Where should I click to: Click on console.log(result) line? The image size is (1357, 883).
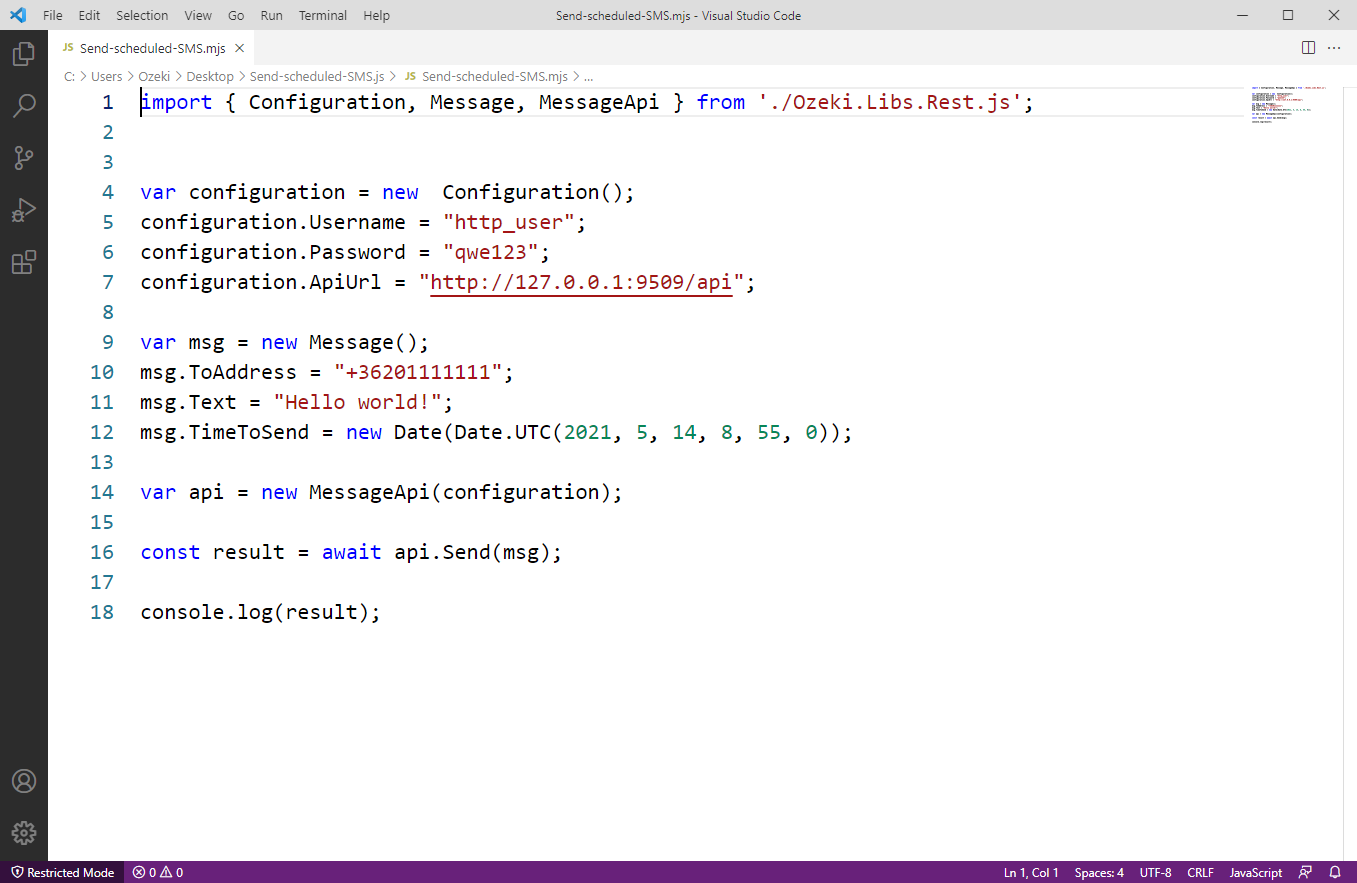[x=261, y=612]
